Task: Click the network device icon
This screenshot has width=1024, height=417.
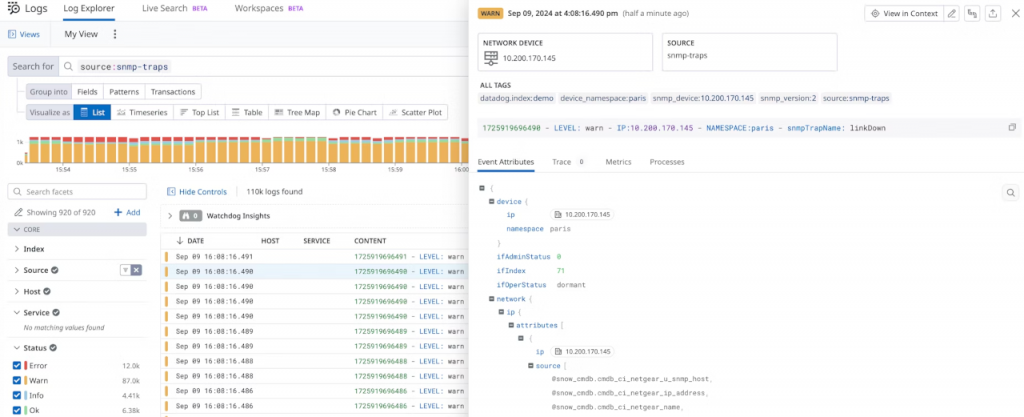Action: pyautogui.click(x=491, y=58)
